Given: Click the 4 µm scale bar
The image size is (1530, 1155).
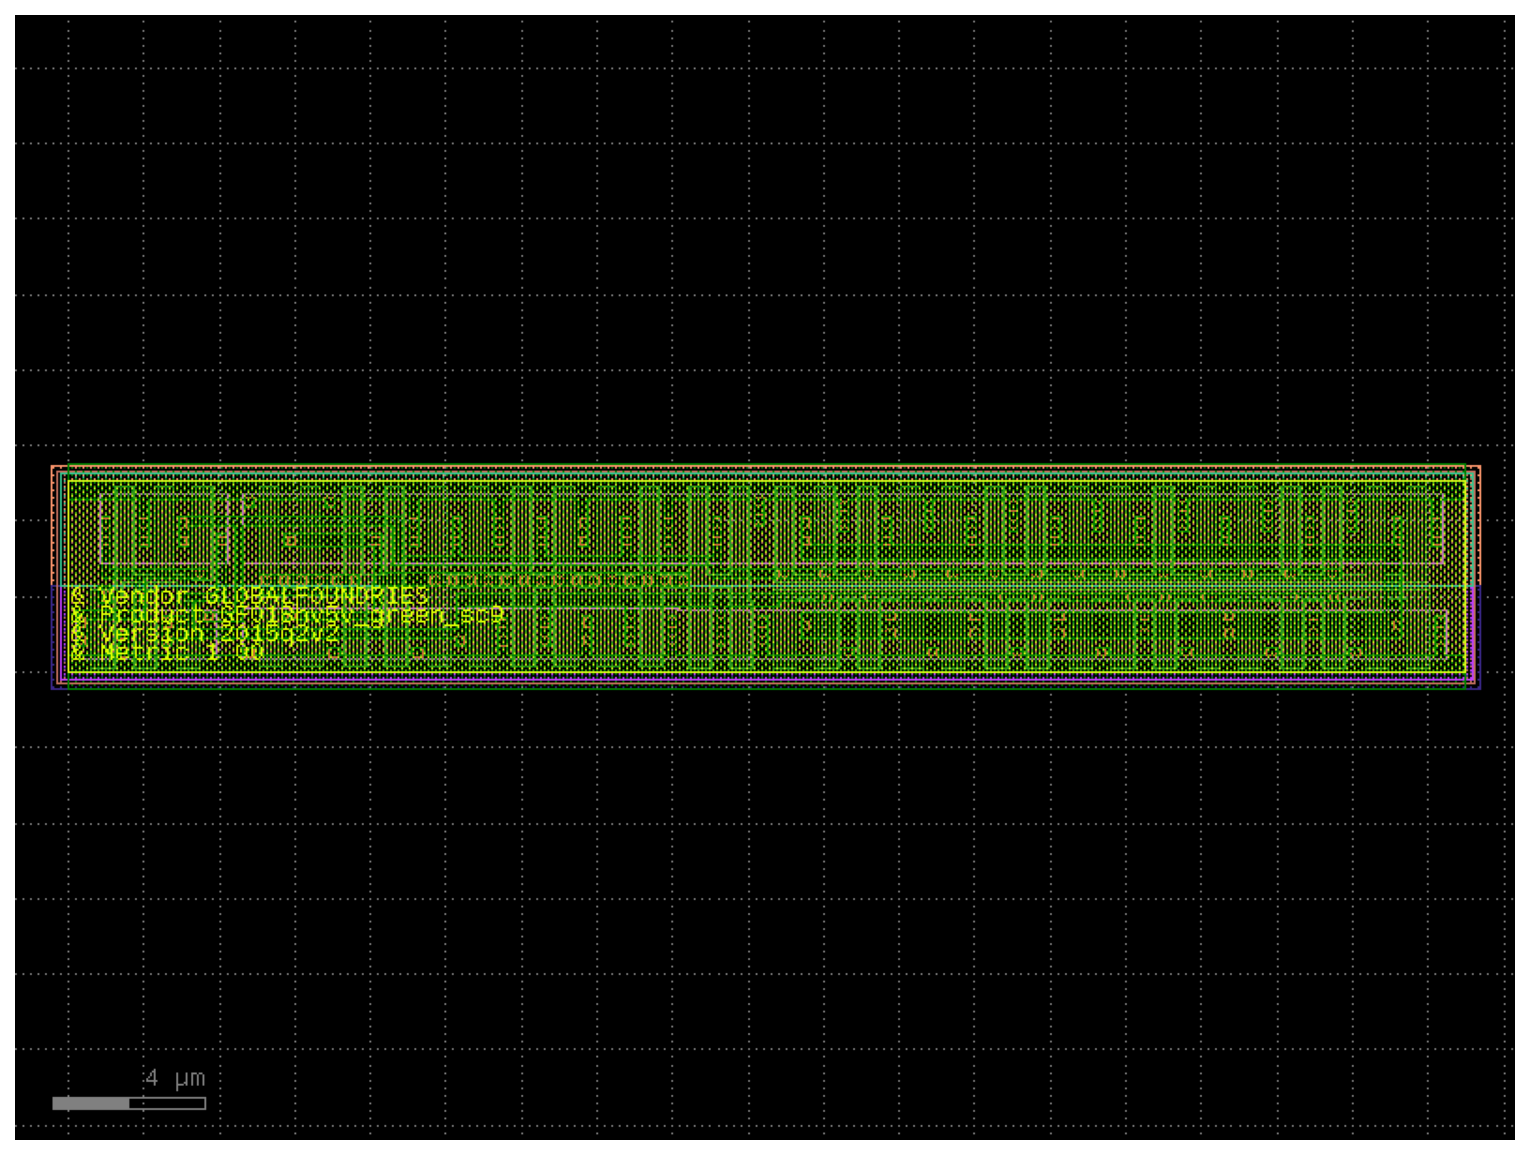Looking at the screenshot, I should tap(129, 1103).
